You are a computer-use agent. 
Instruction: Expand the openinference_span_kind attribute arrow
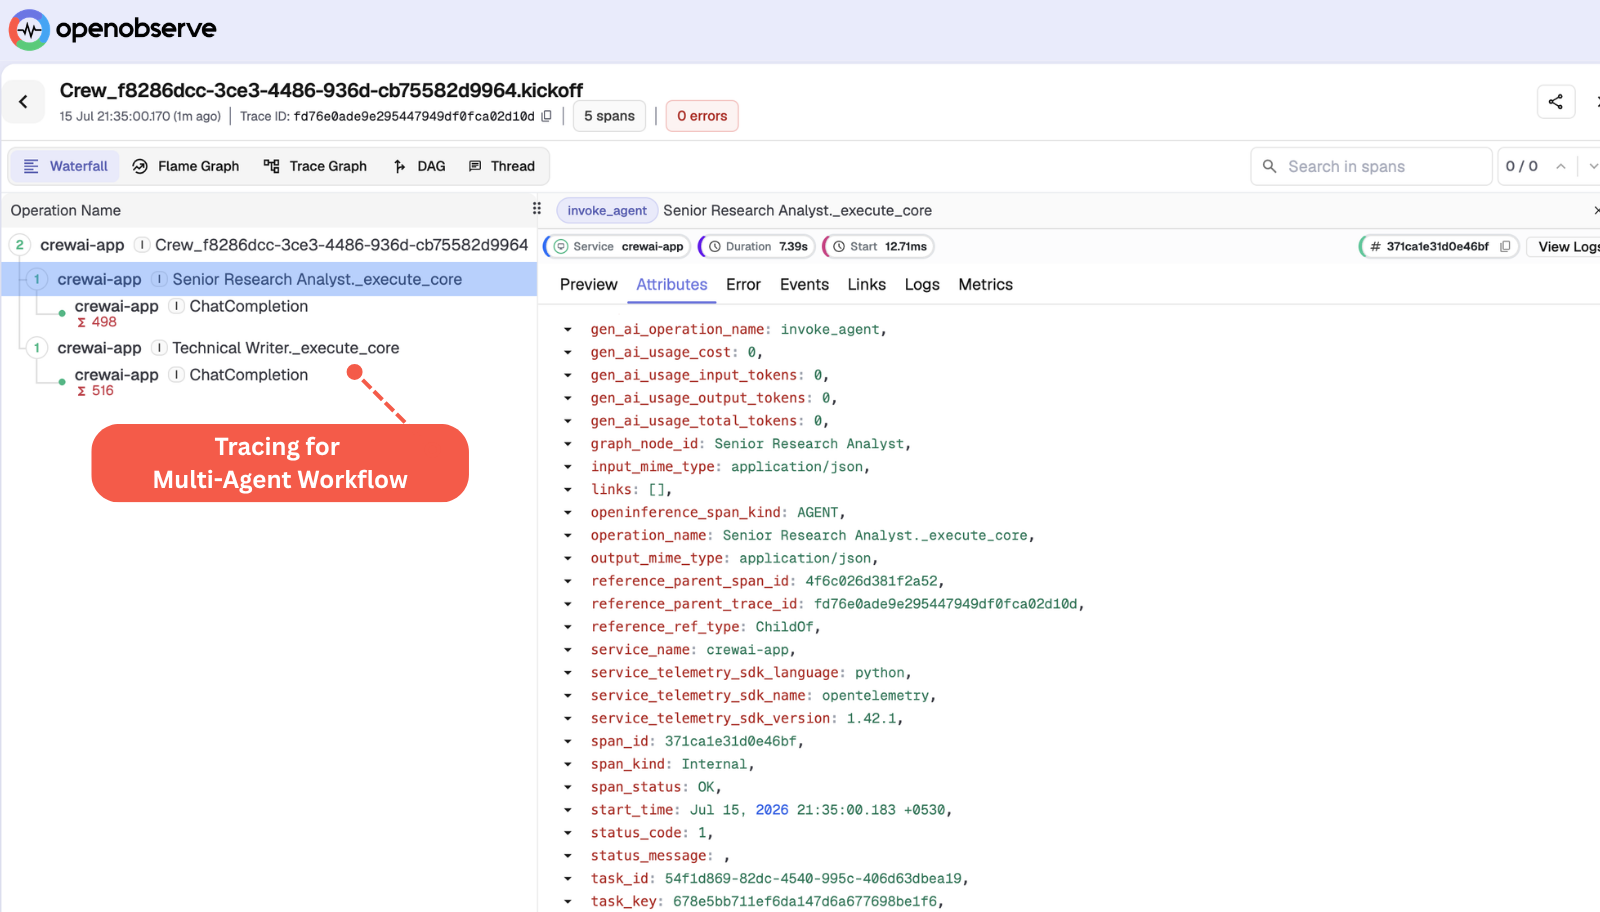pos(568,513)
